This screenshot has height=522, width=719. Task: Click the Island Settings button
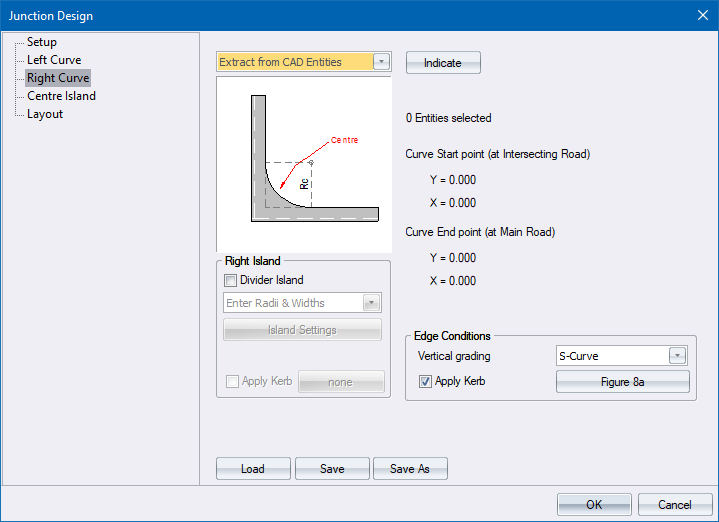pyautogui.click(x=303, y=330)
